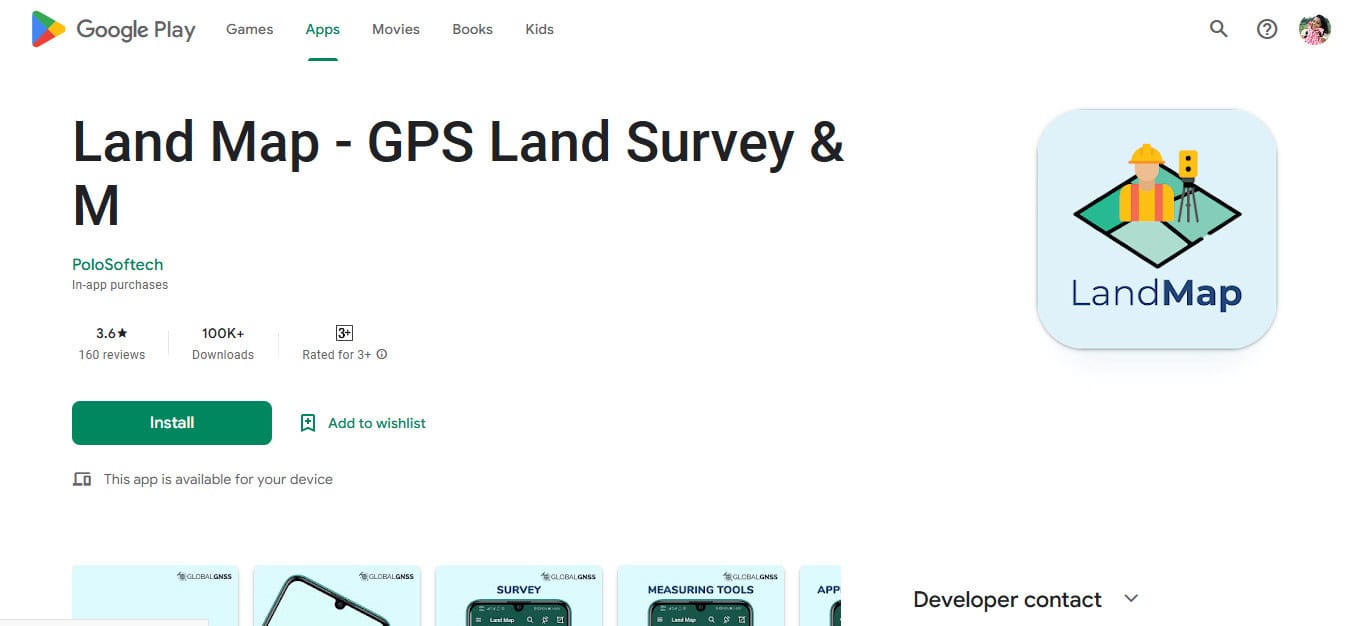Click the 3+ rating badge
The width and height of the screenshot is (1346, 626).
(x=344, y=333)
